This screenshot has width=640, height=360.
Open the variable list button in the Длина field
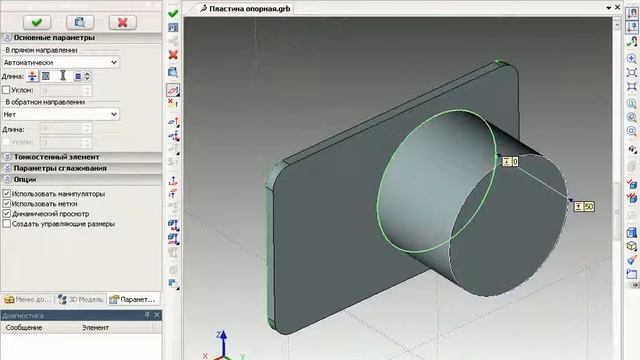[78, 76]
